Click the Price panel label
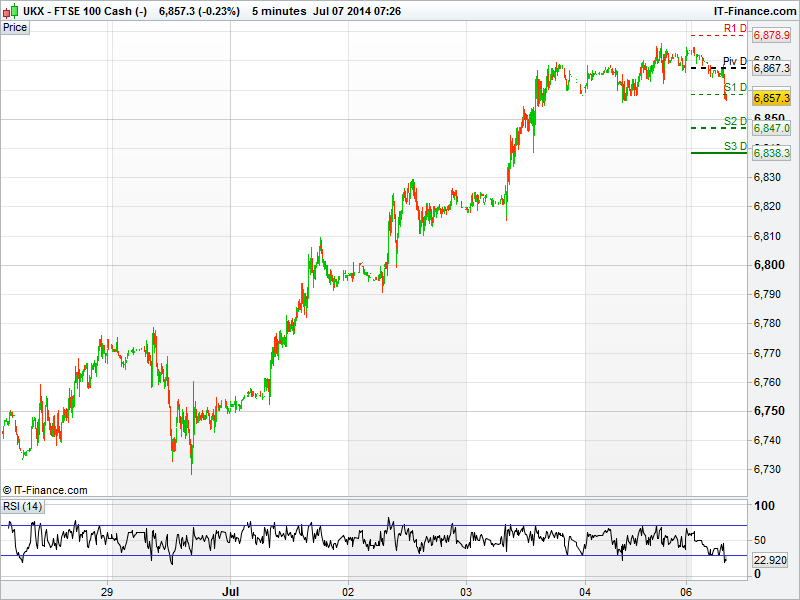Screen dimensions: 800x600 point(15,27)
